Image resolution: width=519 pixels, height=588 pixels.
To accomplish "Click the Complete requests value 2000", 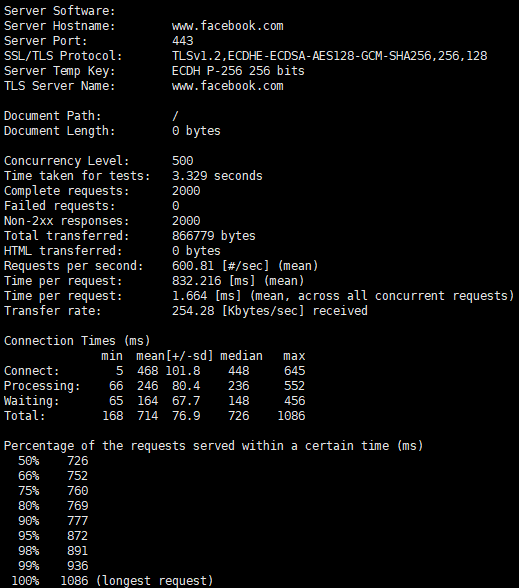I will click(186, 191).
